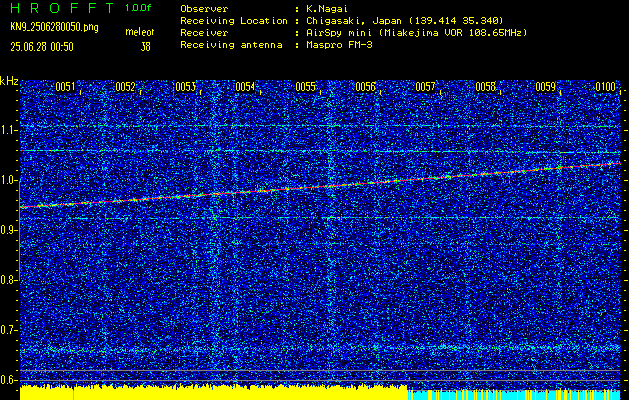Click the meteor count value 38
Screen dimensions: 629x400
point(145,47)
